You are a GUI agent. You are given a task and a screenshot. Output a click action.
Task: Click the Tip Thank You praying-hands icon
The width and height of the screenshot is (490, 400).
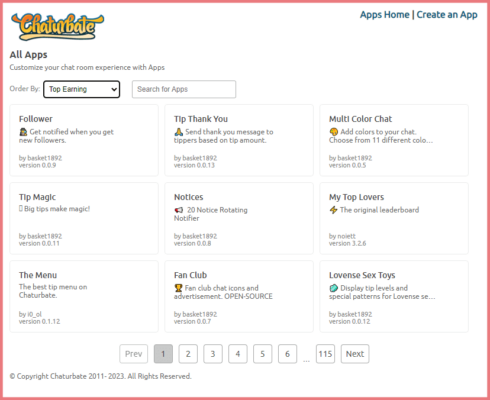point(179,132)
